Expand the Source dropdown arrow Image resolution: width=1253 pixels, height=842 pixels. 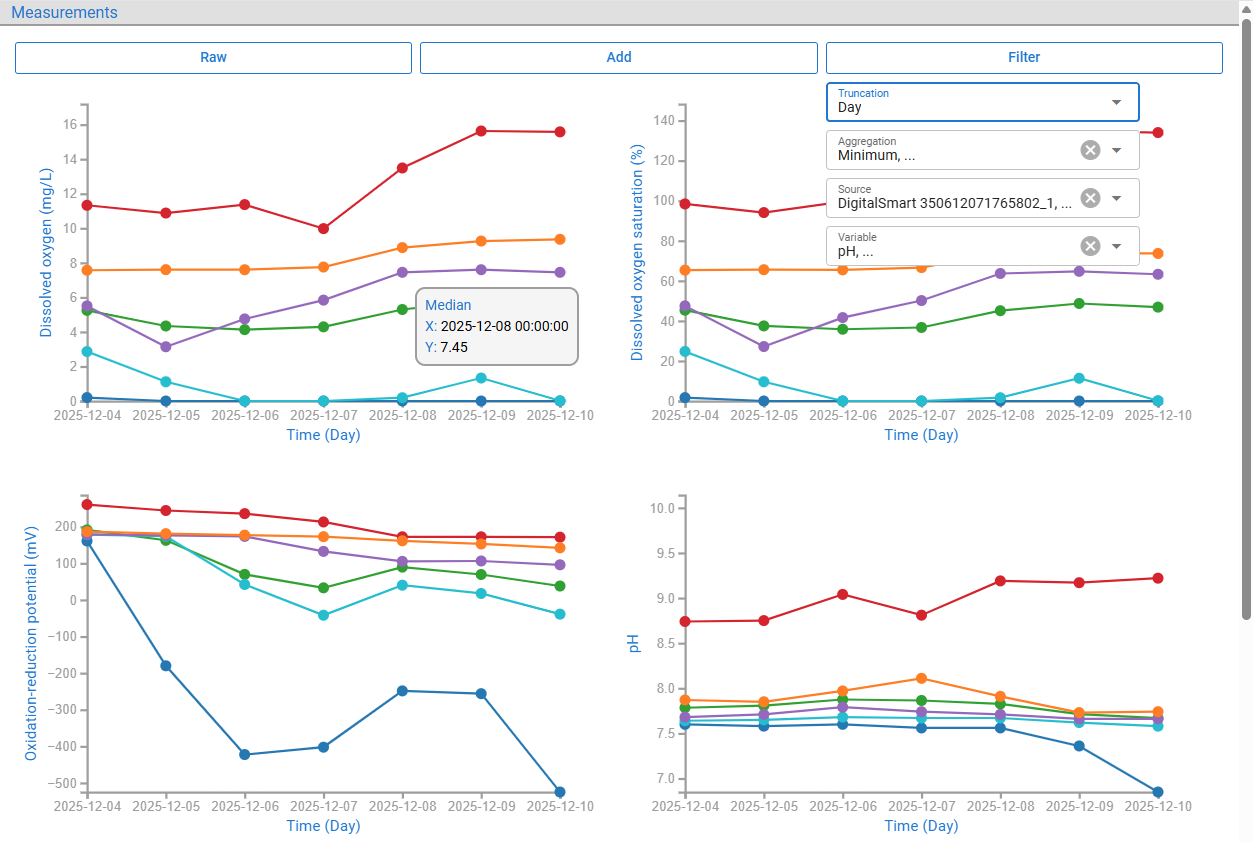pos(1117,198)
